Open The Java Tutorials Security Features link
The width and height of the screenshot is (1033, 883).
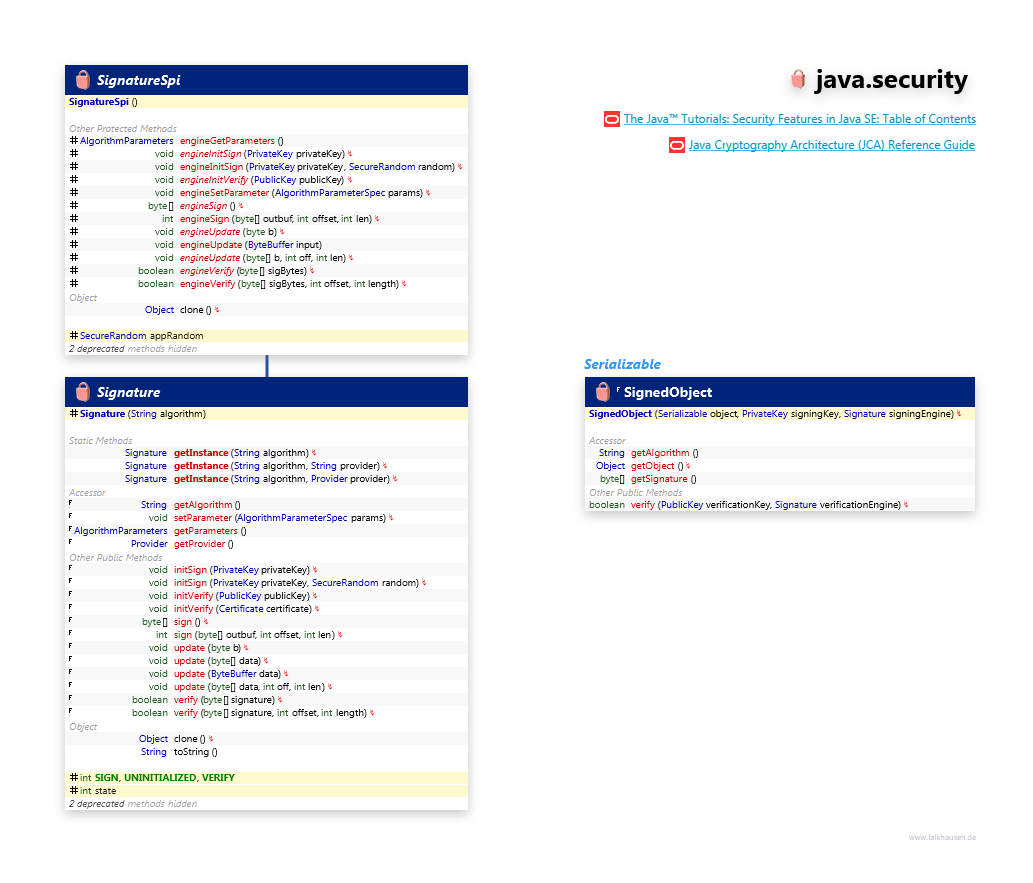(x=800, y=119)
